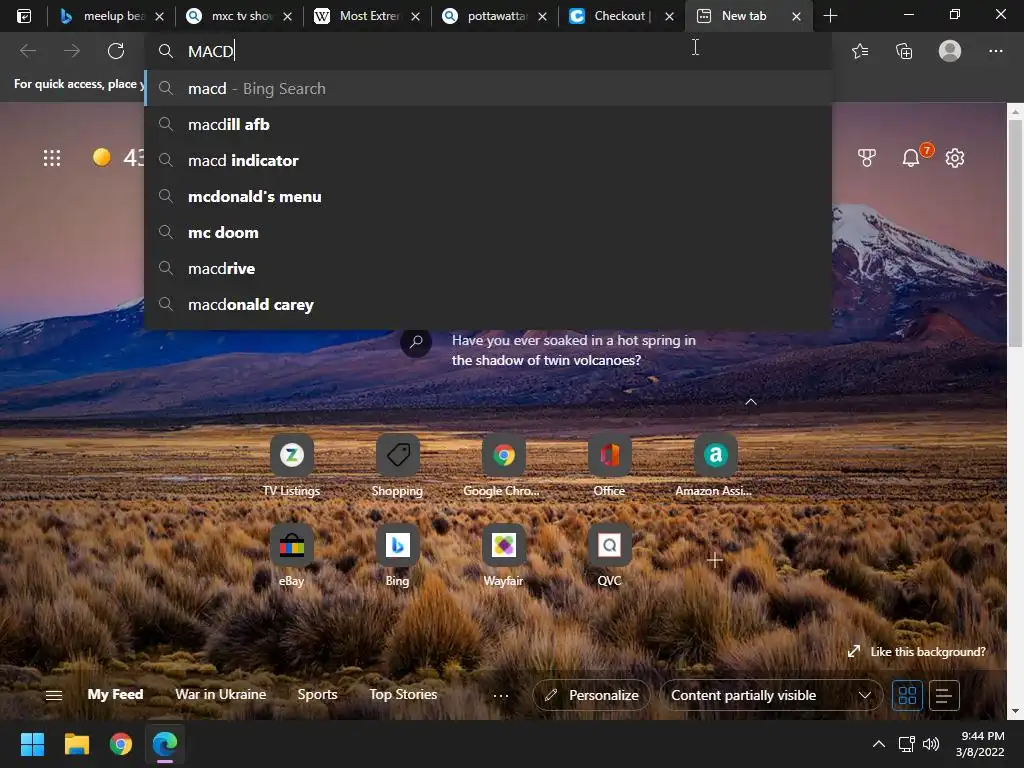The height and width of the screenshot is (768, 1024).
Task: Show hidden system tray icons
Action: tap(879, 744)
